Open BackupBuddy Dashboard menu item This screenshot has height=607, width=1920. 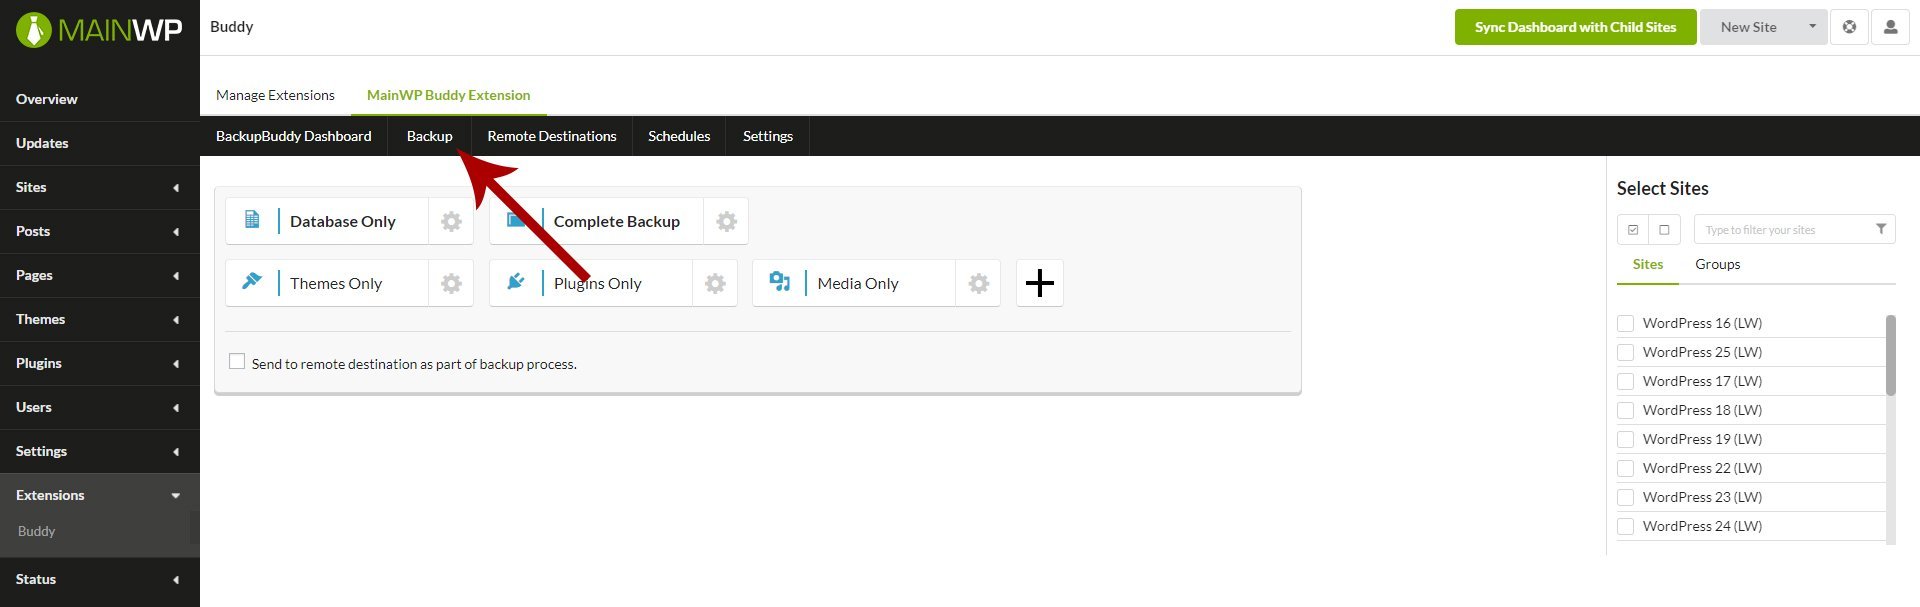click(294, 136)
